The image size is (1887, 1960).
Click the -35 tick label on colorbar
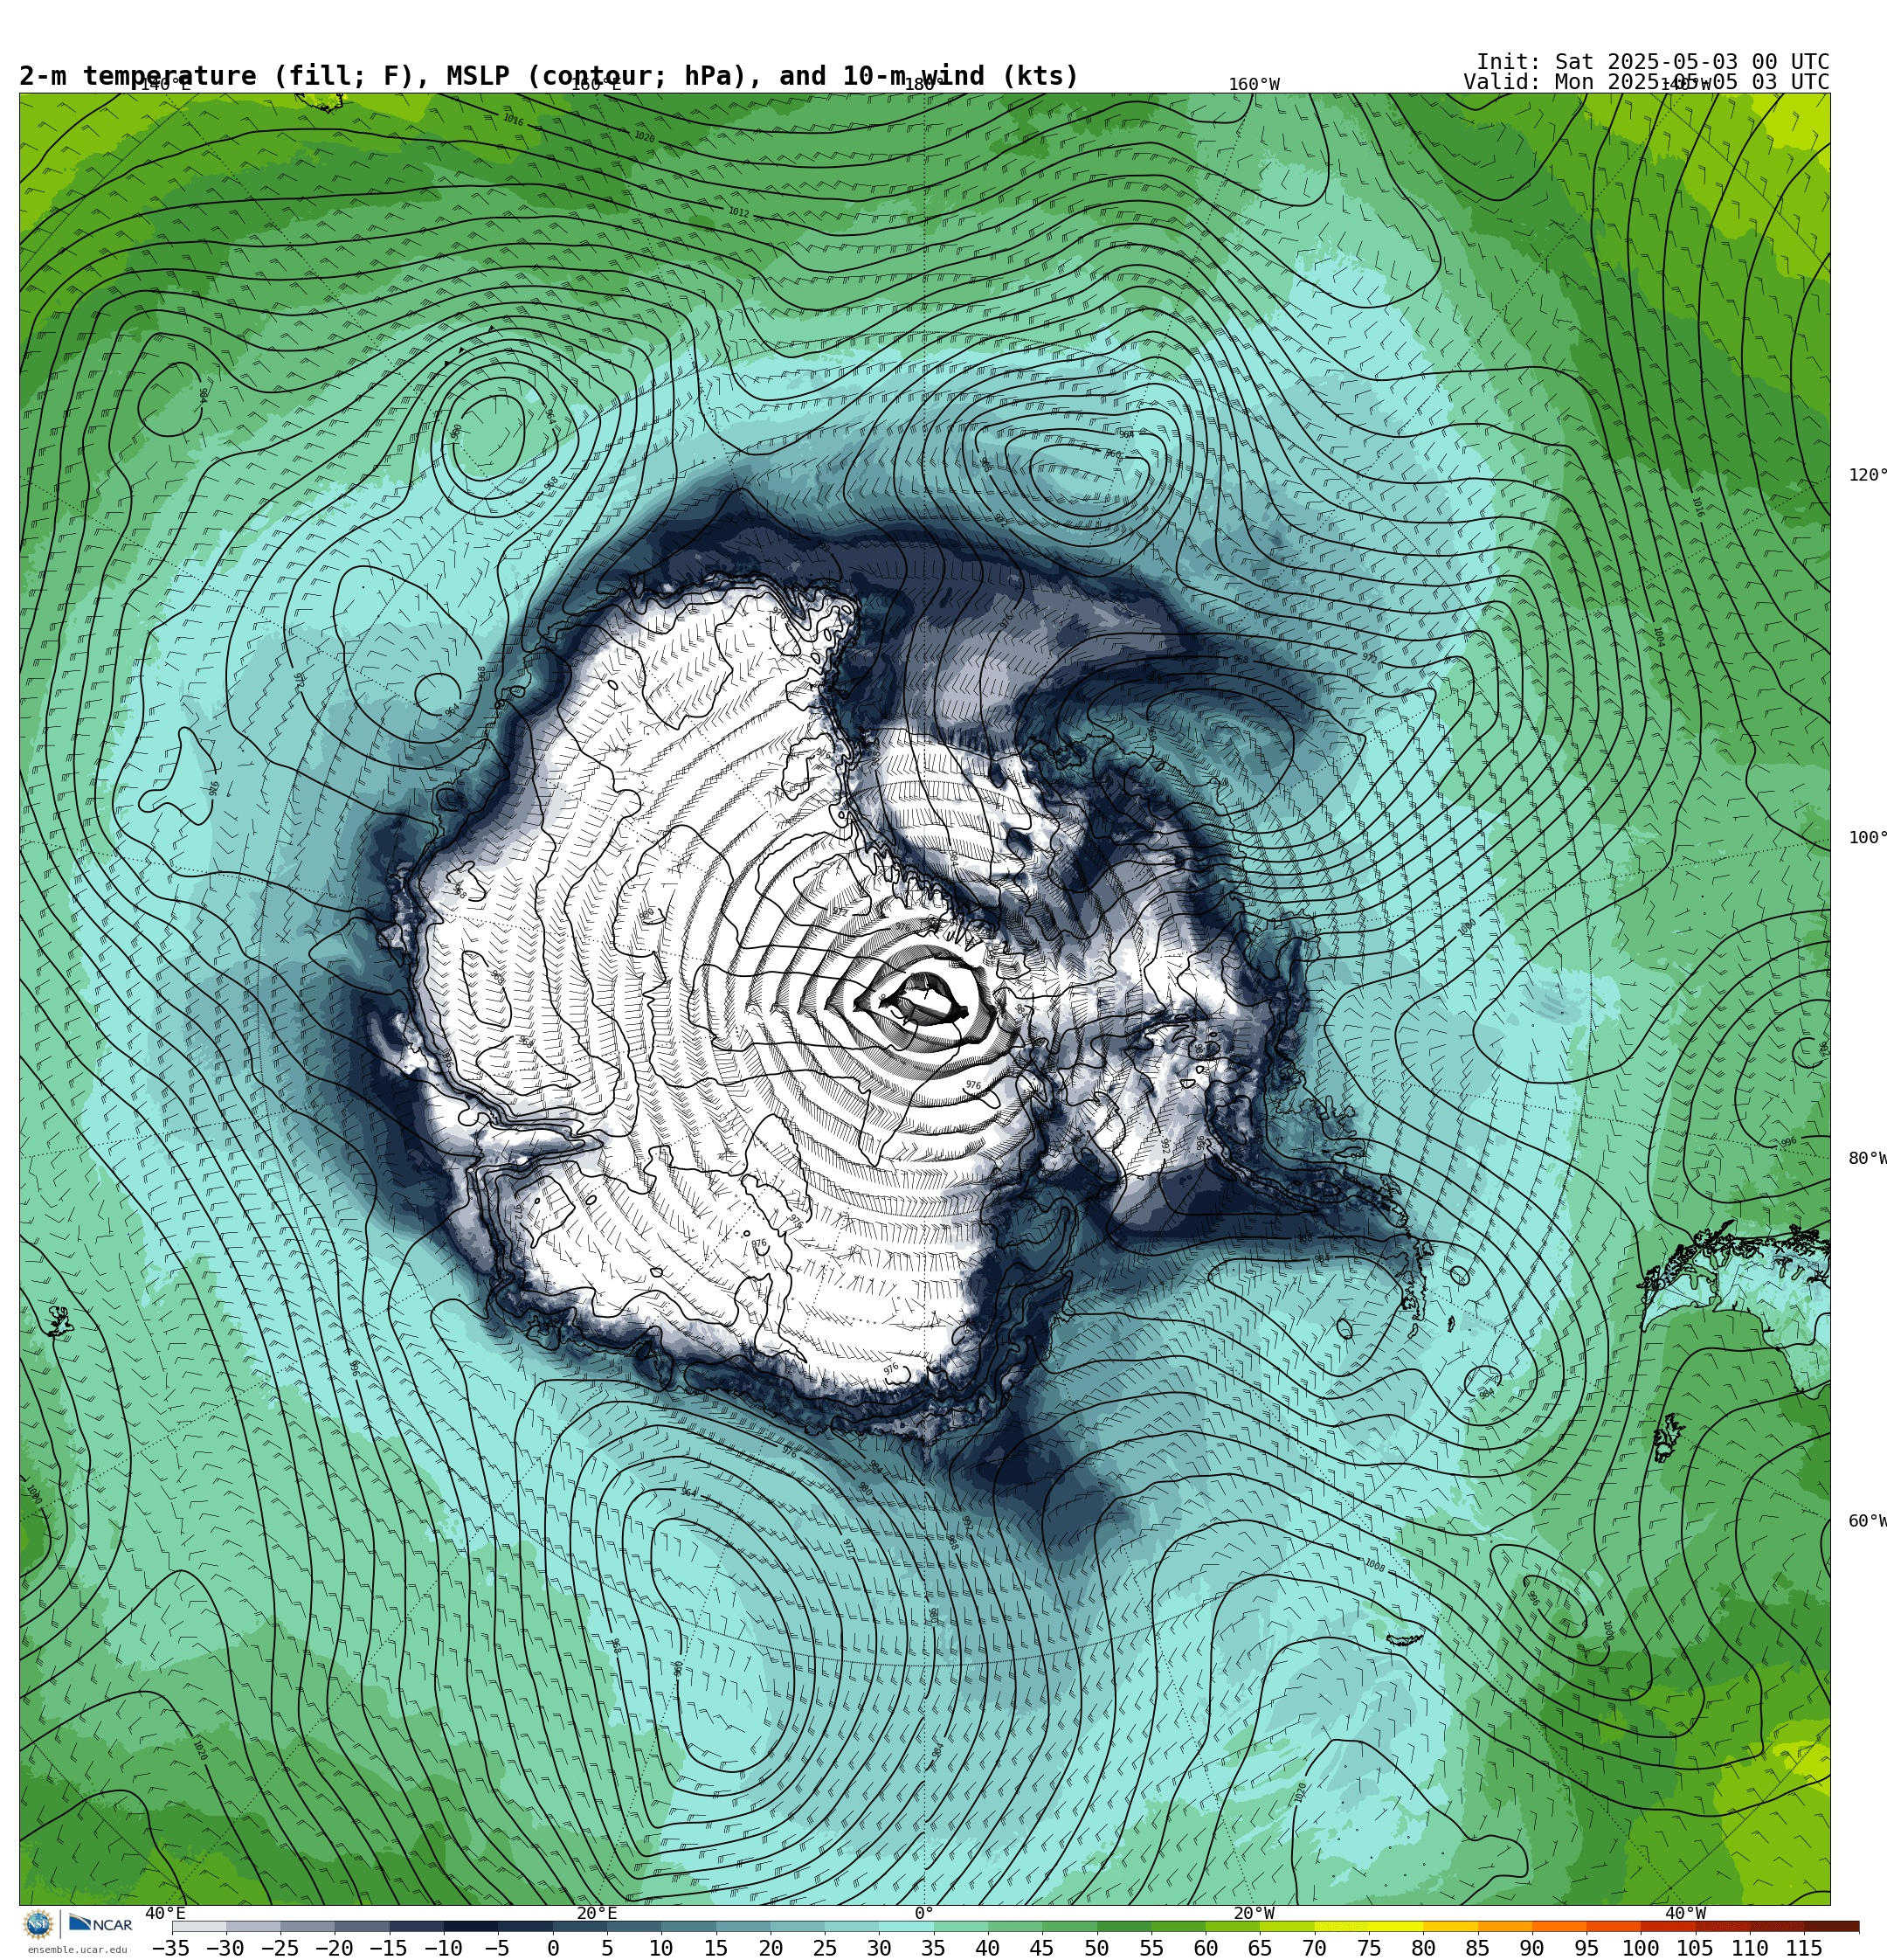[x=171, y=1948]
